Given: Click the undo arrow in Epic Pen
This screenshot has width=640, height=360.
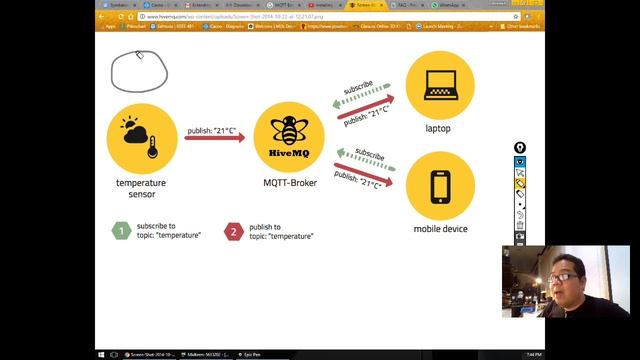Looking at the screenshot, I should (520, 215).
